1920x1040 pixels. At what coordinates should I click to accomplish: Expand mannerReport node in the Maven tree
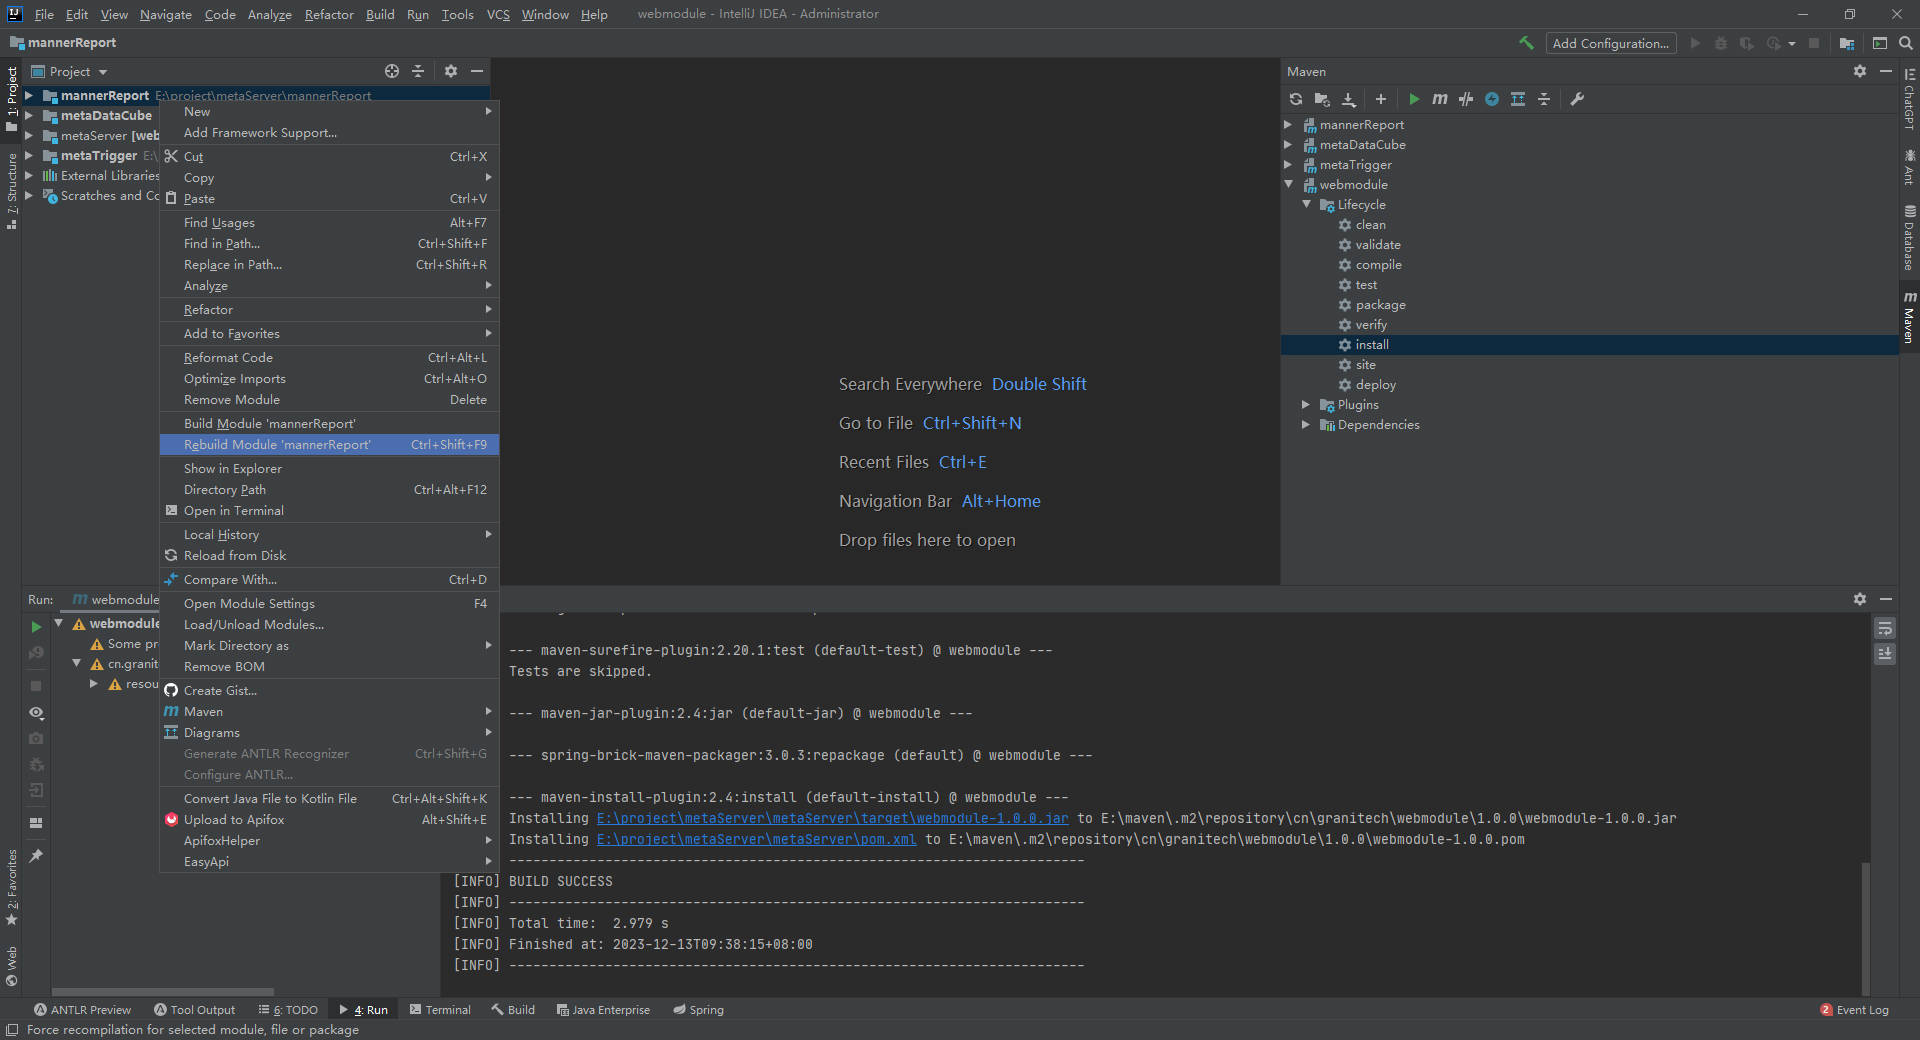point(1288,125)
